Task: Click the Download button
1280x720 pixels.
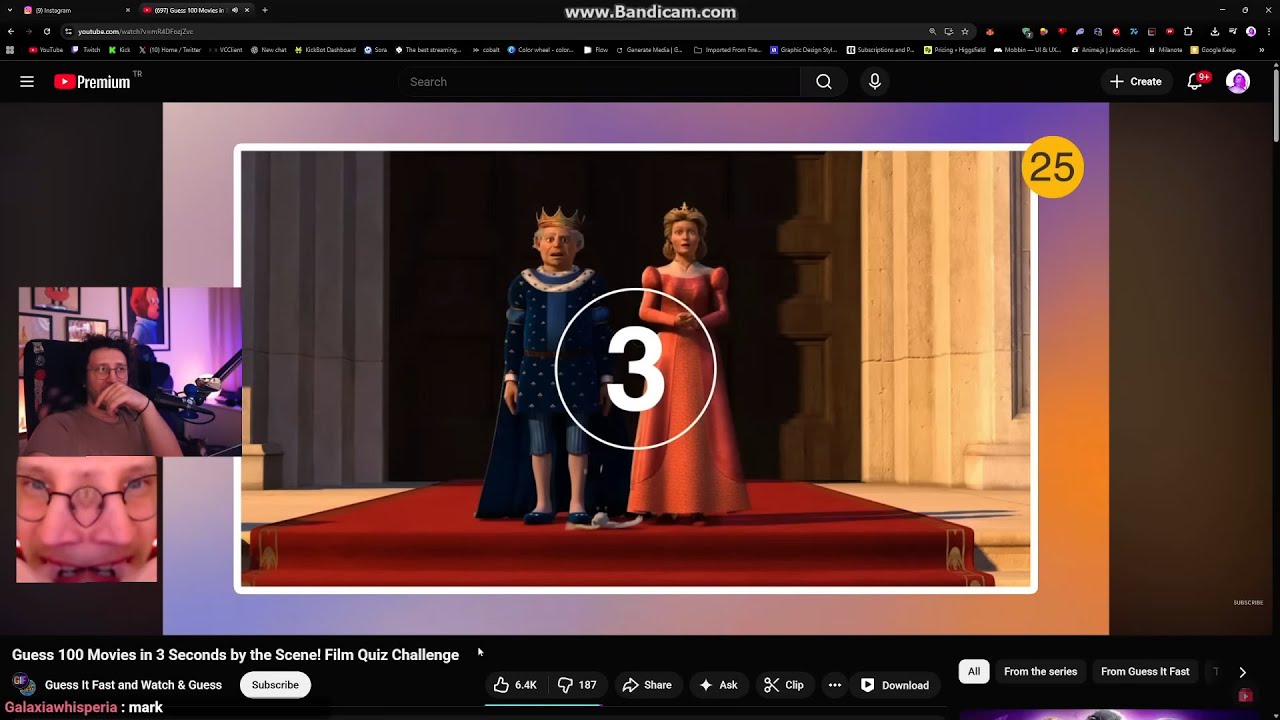Action: point(895,685)
